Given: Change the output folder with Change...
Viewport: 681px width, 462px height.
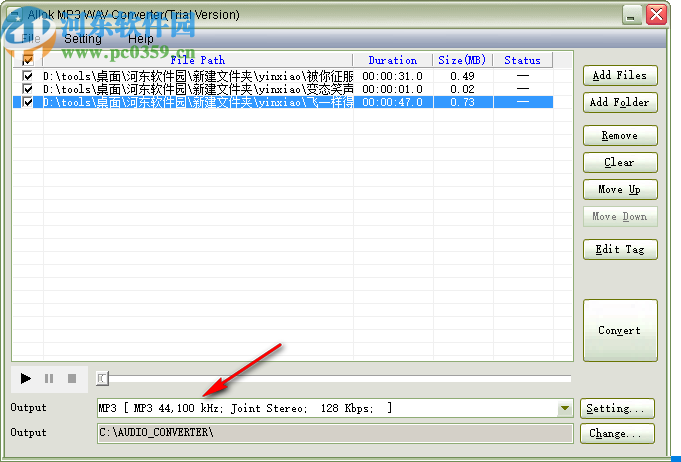Looking at the screenshot, I should coord(617,433).
